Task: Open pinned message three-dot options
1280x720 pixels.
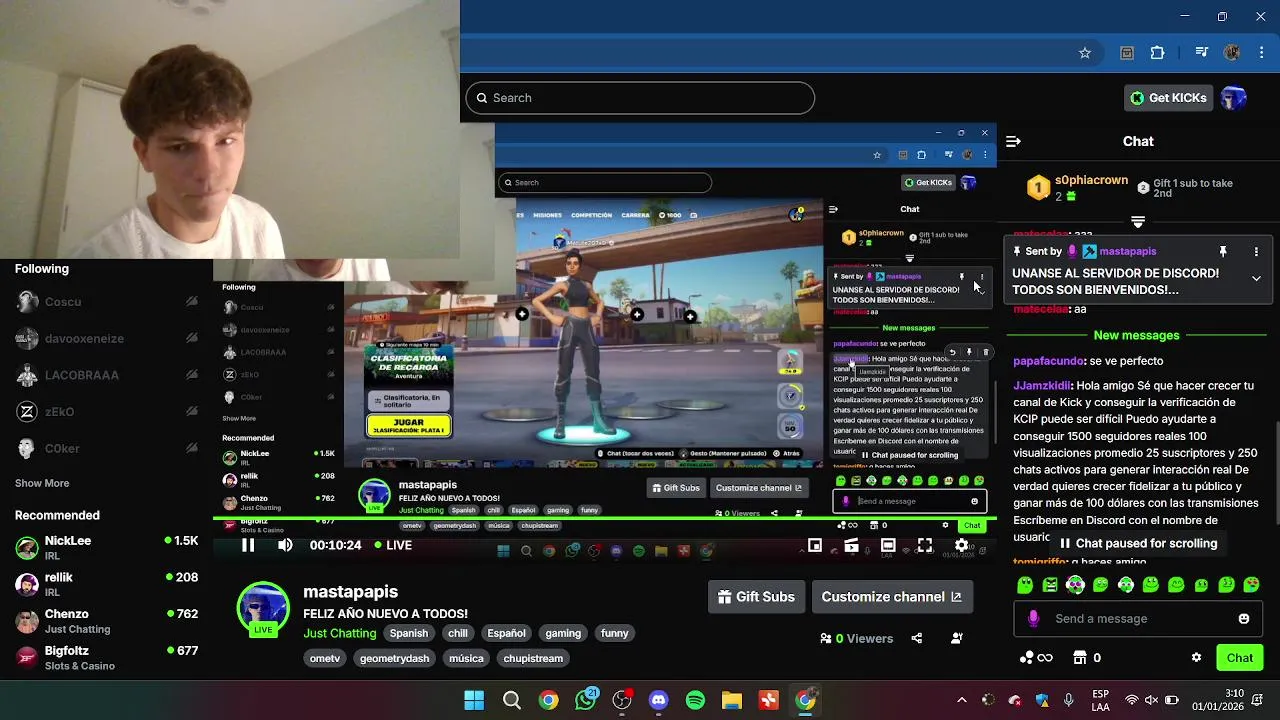Action: tap(1256, 252)
